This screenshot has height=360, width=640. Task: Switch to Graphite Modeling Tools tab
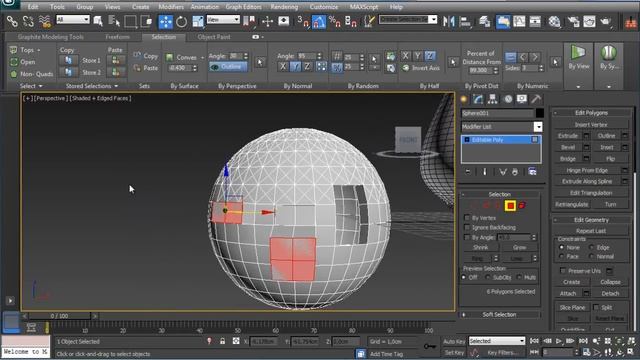click(51, 37)
